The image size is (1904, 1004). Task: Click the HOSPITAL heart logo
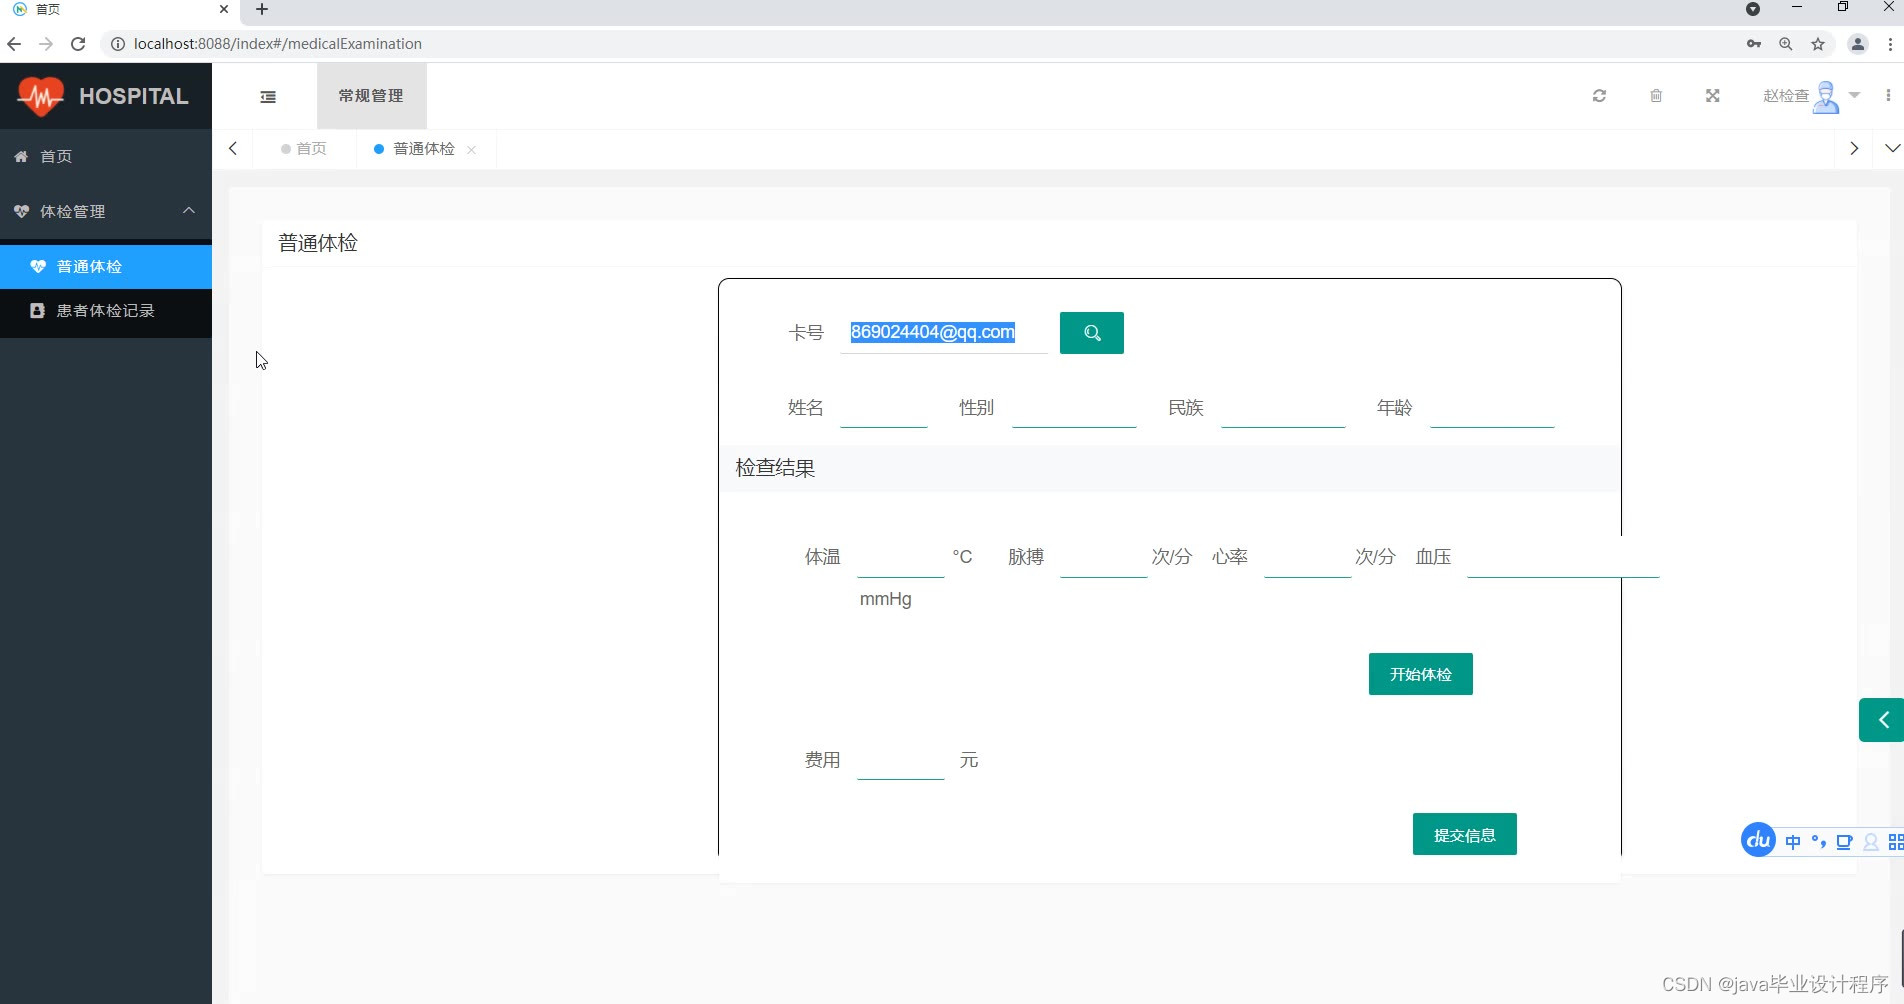point(40,96)
